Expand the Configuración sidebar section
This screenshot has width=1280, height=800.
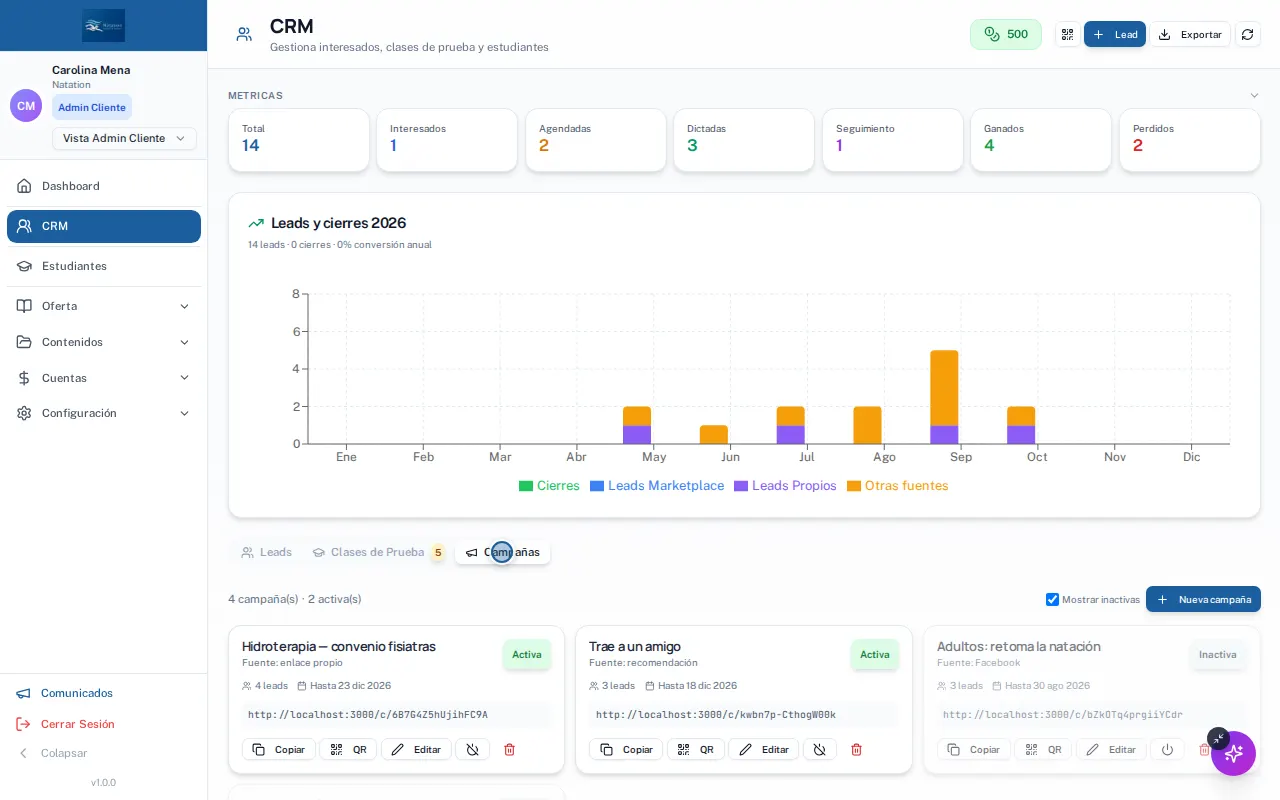click(x=104, y=413)
